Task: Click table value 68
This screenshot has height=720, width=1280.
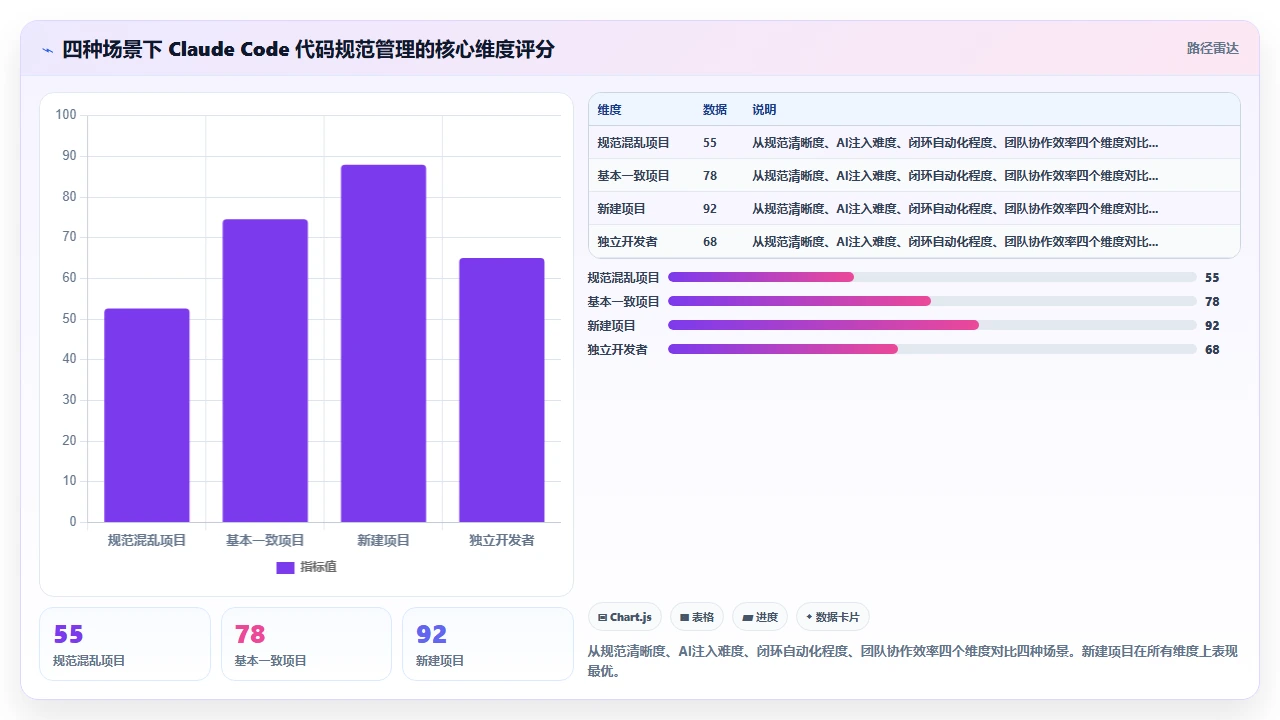Action: (x=710, y=242)
